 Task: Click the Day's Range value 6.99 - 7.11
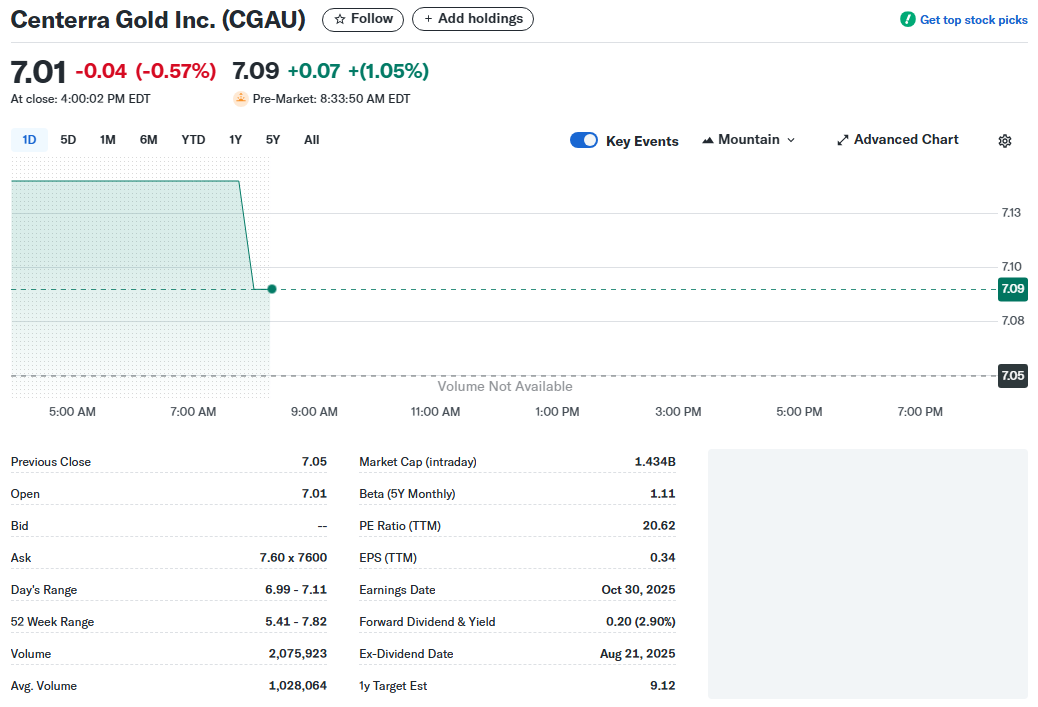pos(296,589)
